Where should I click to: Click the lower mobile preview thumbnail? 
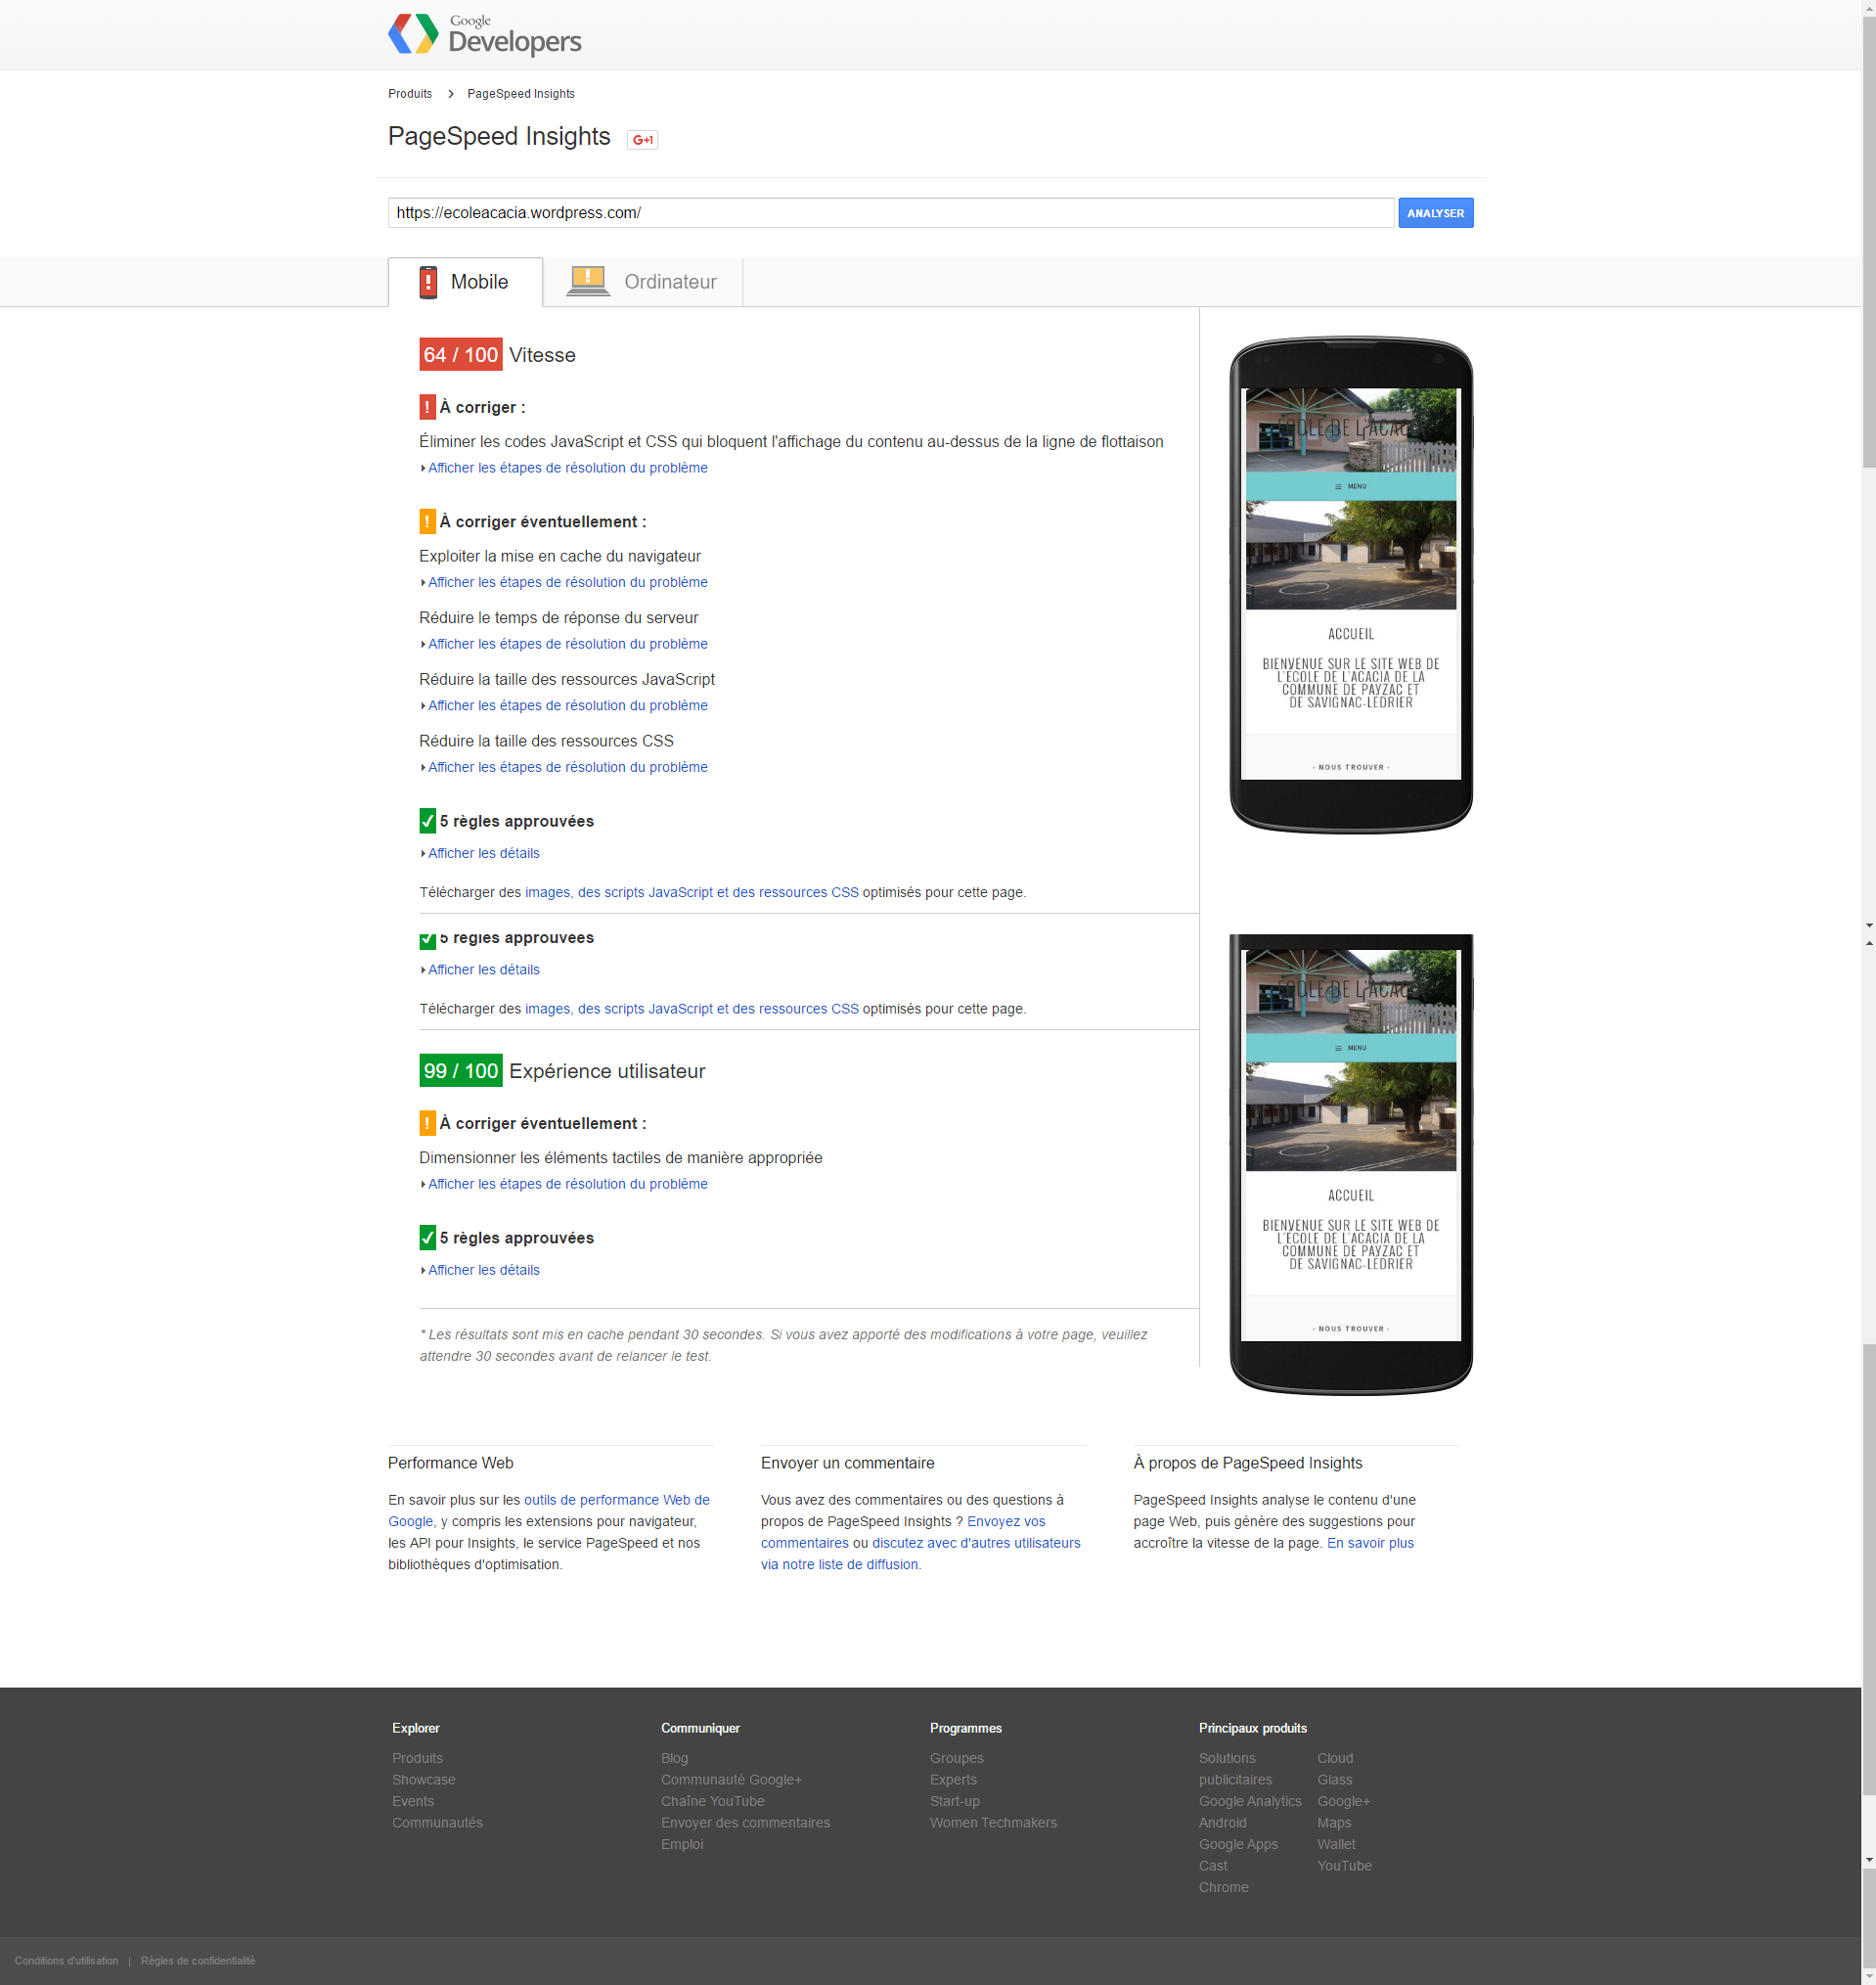coord(1351,1163)
